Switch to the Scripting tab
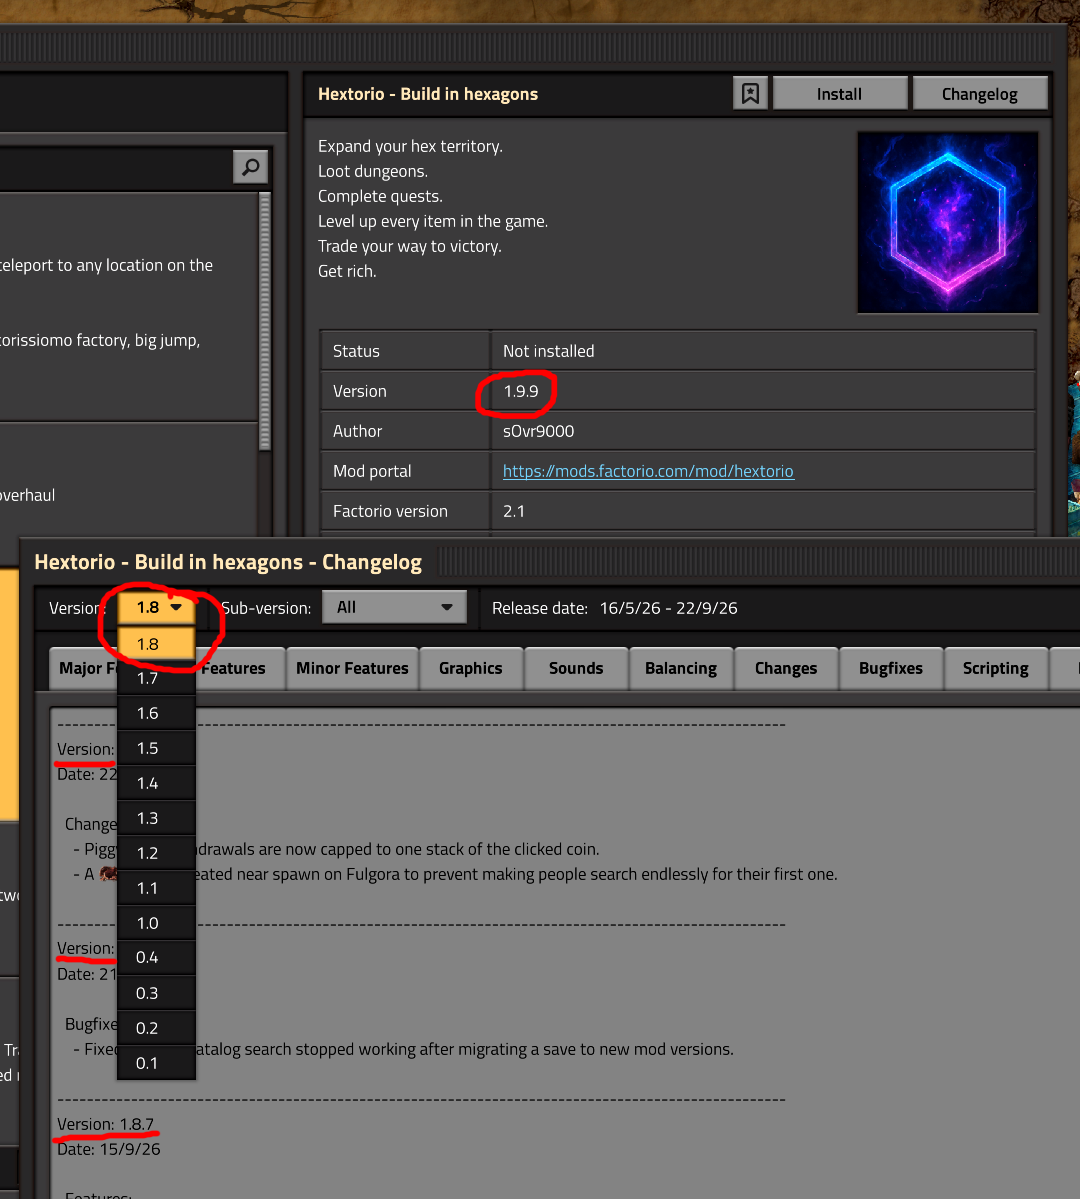The width and height of the screenshot is (1080, 1199). point(996,668)
